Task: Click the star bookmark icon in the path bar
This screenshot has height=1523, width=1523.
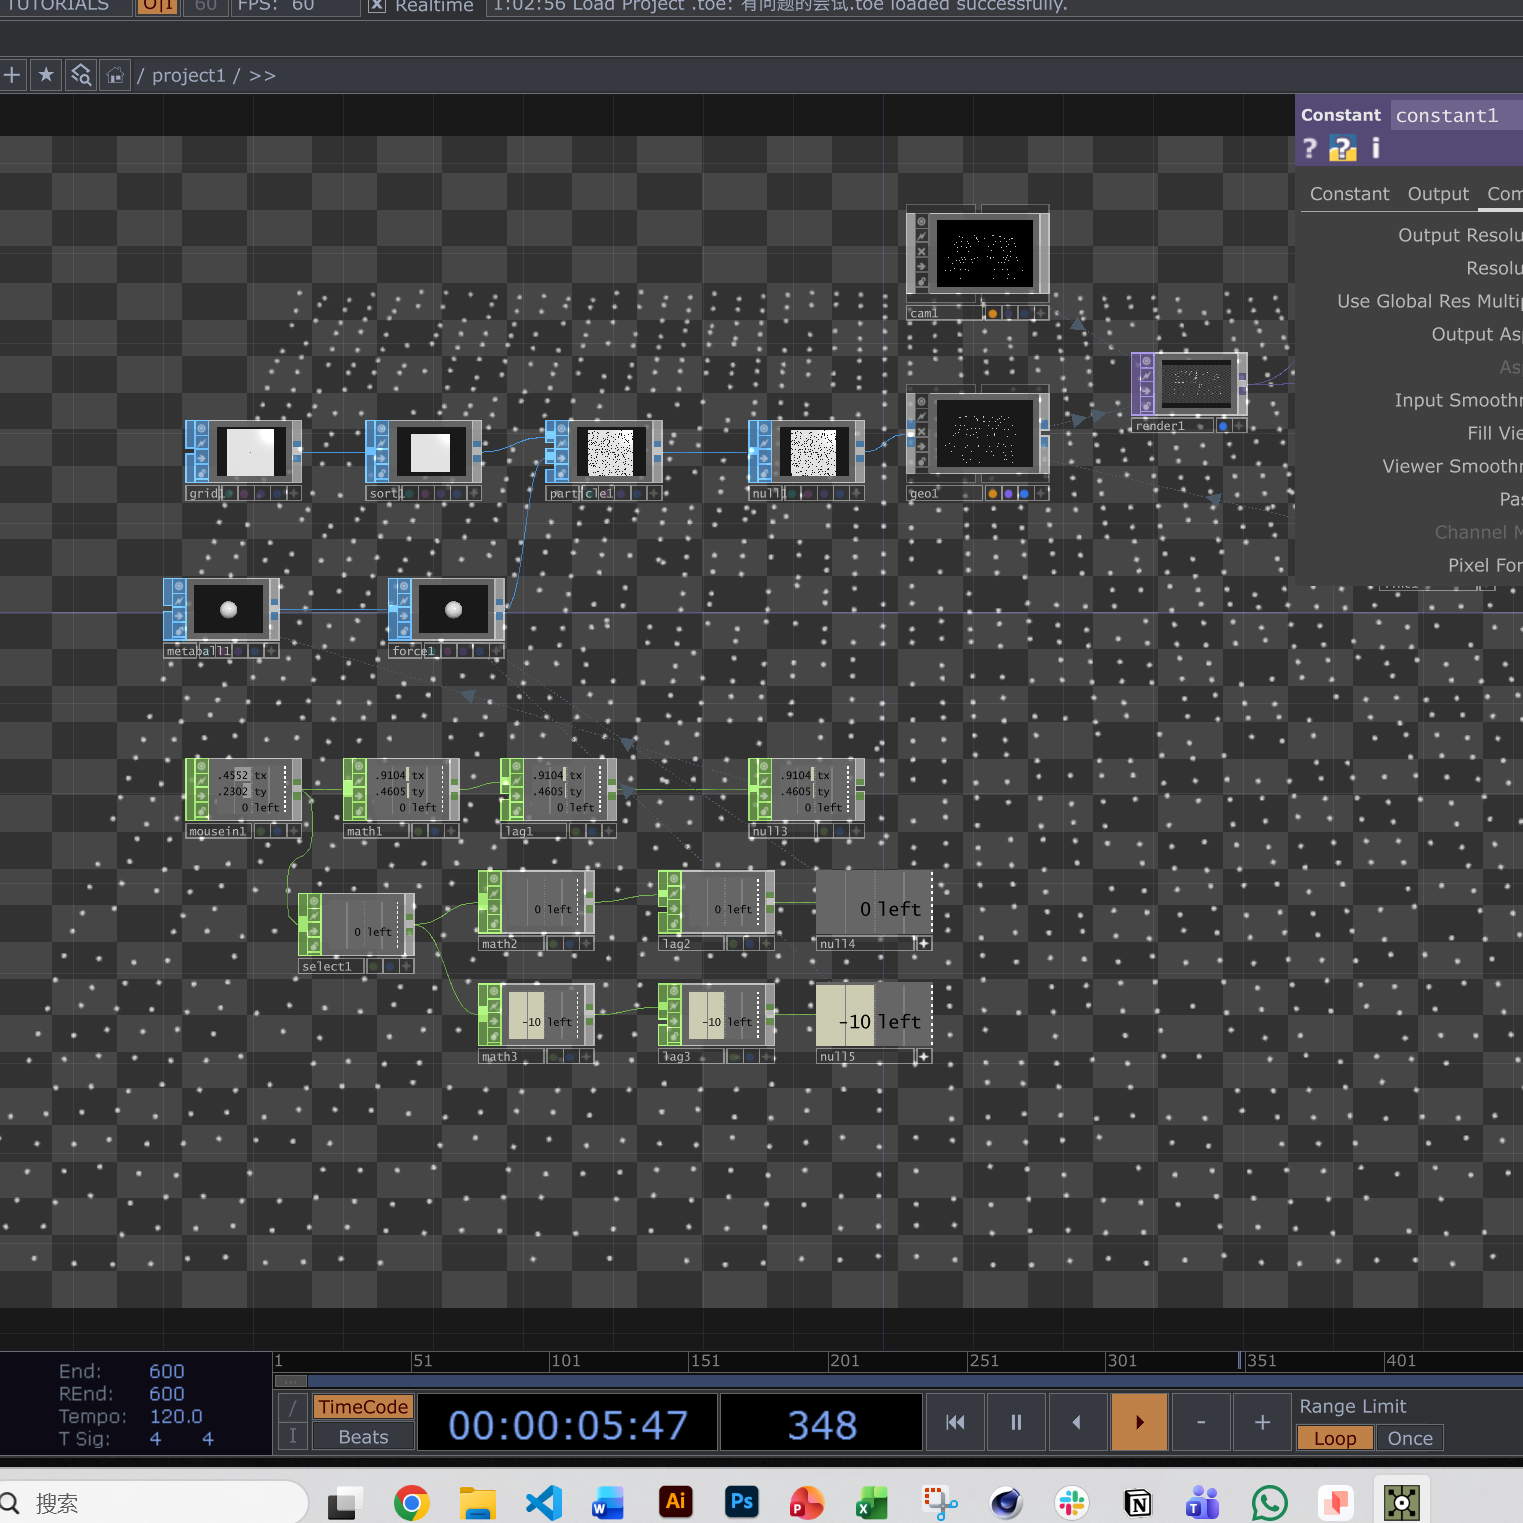Action: pos(46,74)
